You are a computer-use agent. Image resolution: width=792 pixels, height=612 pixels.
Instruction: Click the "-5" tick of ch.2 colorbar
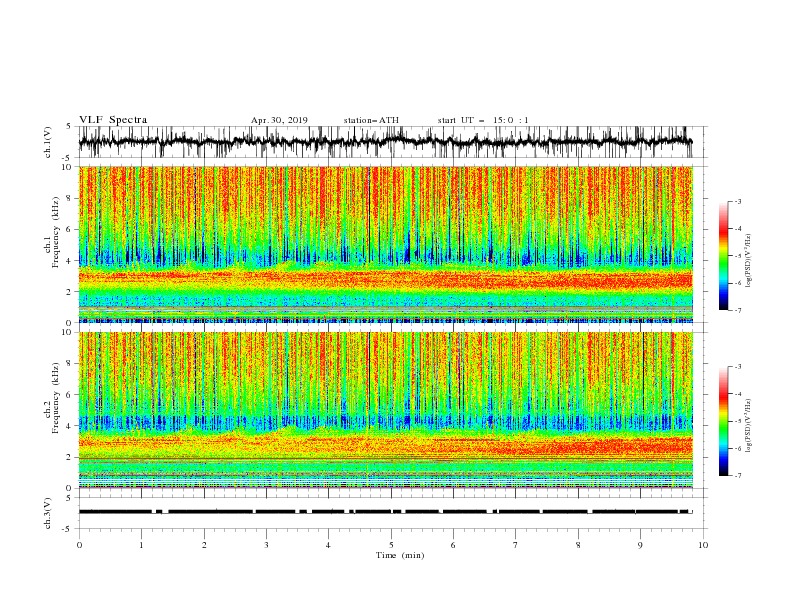point(737,421)
